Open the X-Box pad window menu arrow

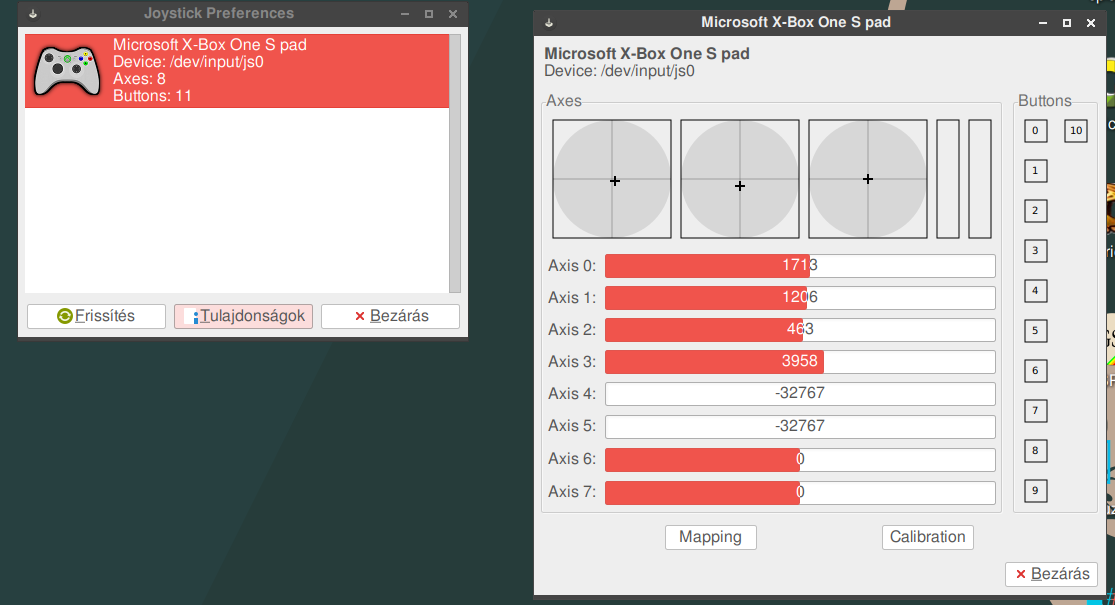[x=549, y=23]
